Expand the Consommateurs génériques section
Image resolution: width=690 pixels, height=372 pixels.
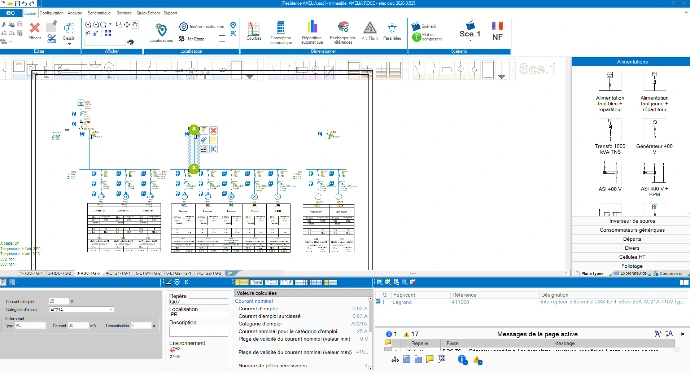[x=631, y=230]
